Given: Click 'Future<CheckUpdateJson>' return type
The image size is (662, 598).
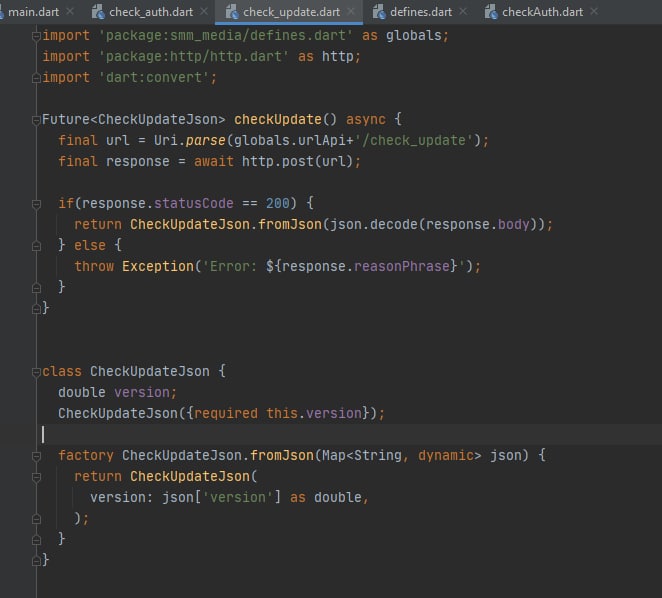Looking at the screenshot, I should pos(133,120).
